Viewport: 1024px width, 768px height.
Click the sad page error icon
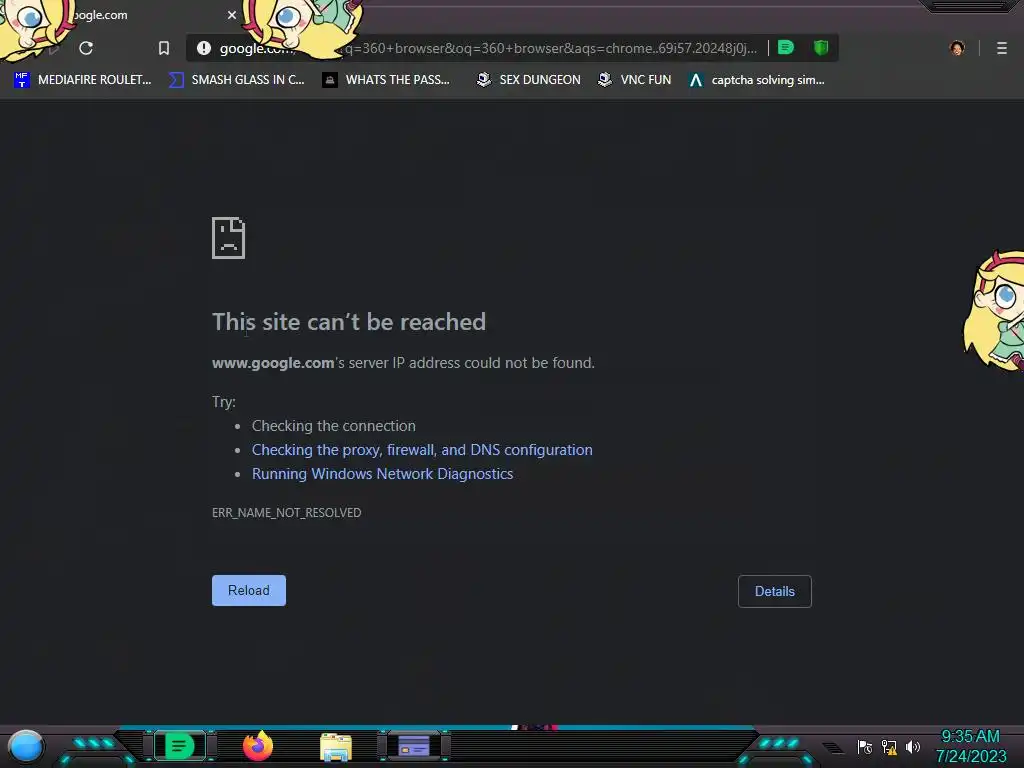pyautogui.click(x=229, y=238)
